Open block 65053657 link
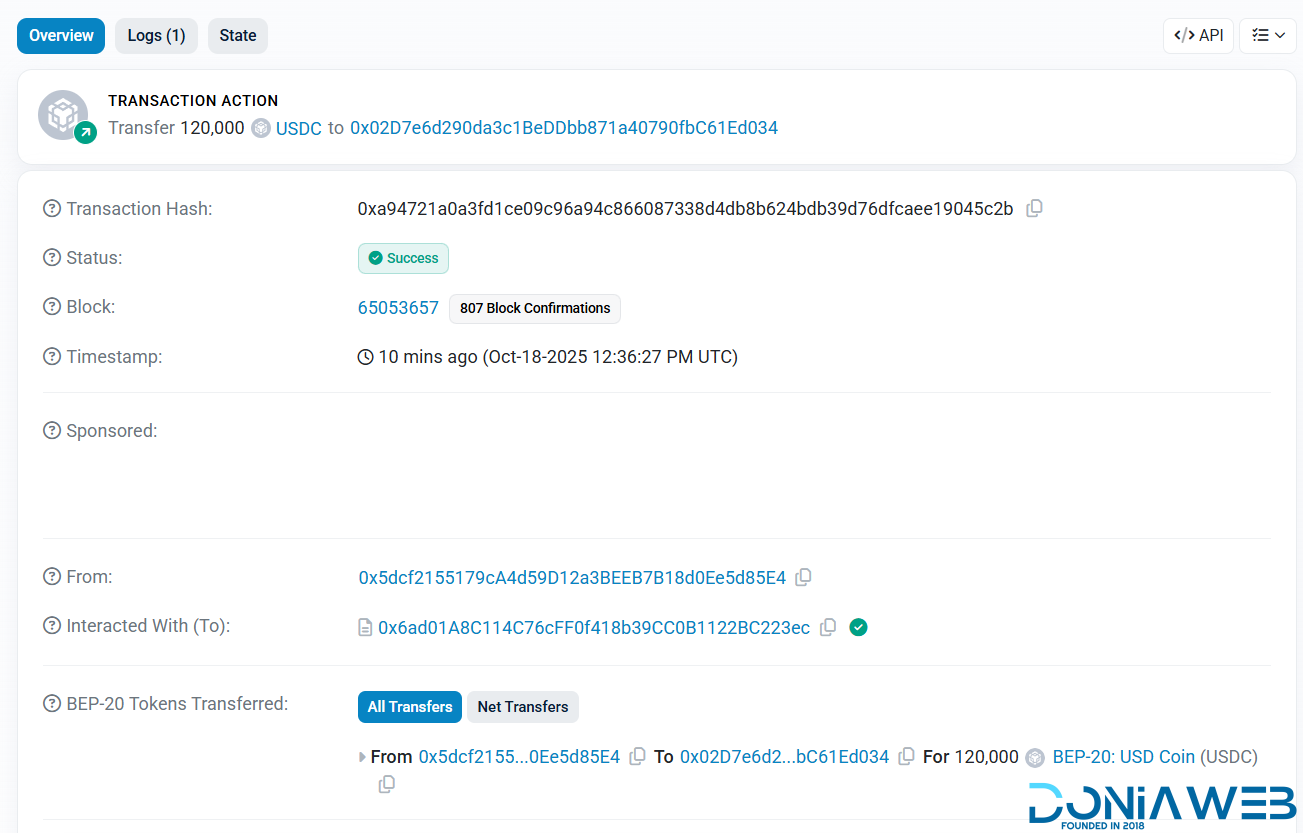Image resolution: width=1303 pixels, height=833 pixels. click(398, 308)
